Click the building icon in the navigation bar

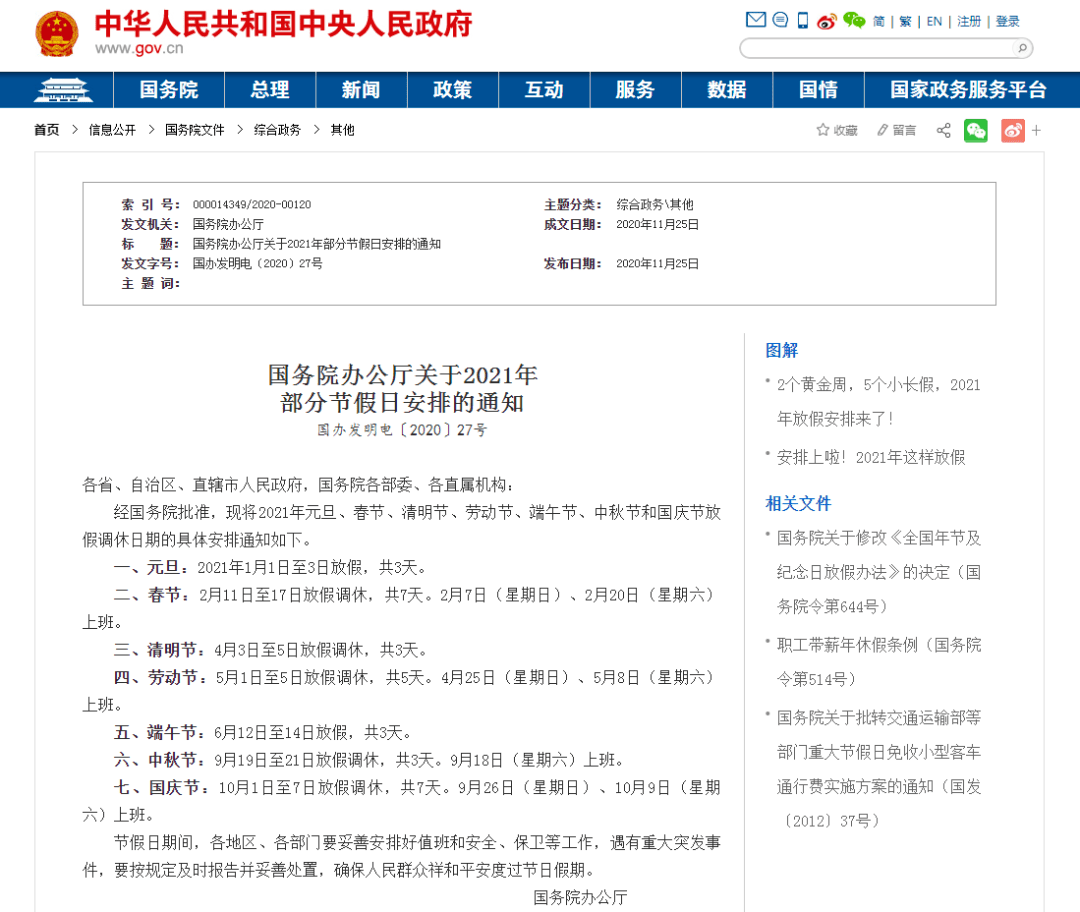coord(62,89)
